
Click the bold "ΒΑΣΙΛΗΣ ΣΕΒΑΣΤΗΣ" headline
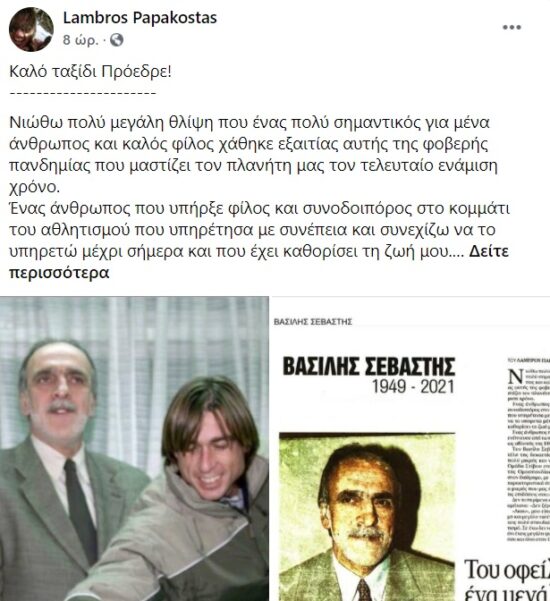pyautogui.click(x=369, y=366)
